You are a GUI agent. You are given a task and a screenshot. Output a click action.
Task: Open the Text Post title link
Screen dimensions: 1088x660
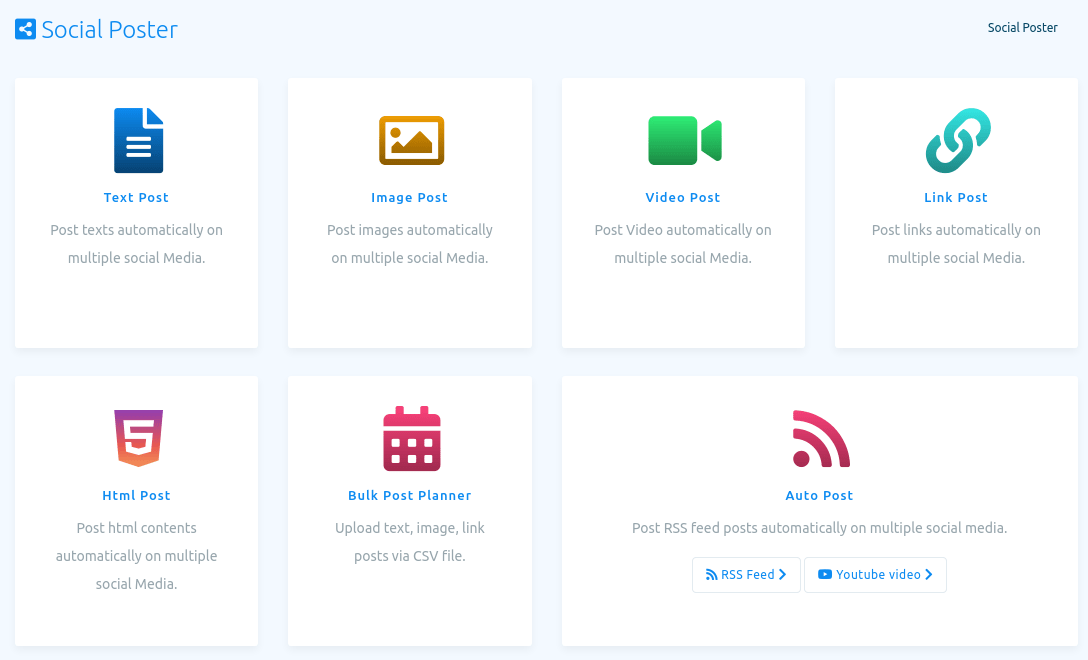(x=137, y=198)
